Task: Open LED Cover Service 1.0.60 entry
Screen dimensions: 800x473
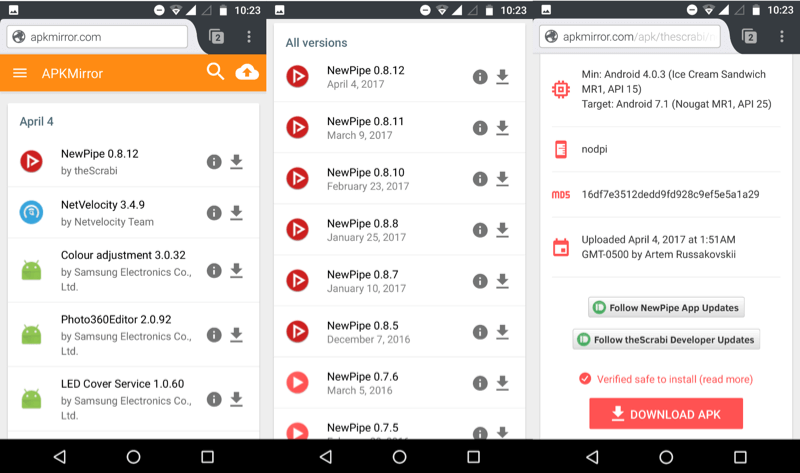Action: point(133,399)
